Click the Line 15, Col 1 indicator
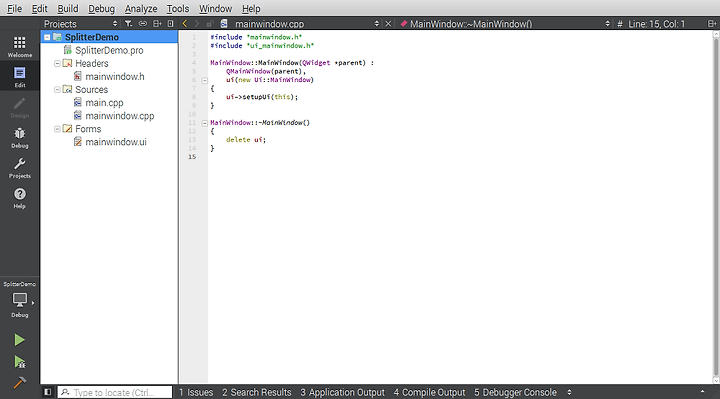This screenshot has width=720, height=399. click(x=657, y=24)
